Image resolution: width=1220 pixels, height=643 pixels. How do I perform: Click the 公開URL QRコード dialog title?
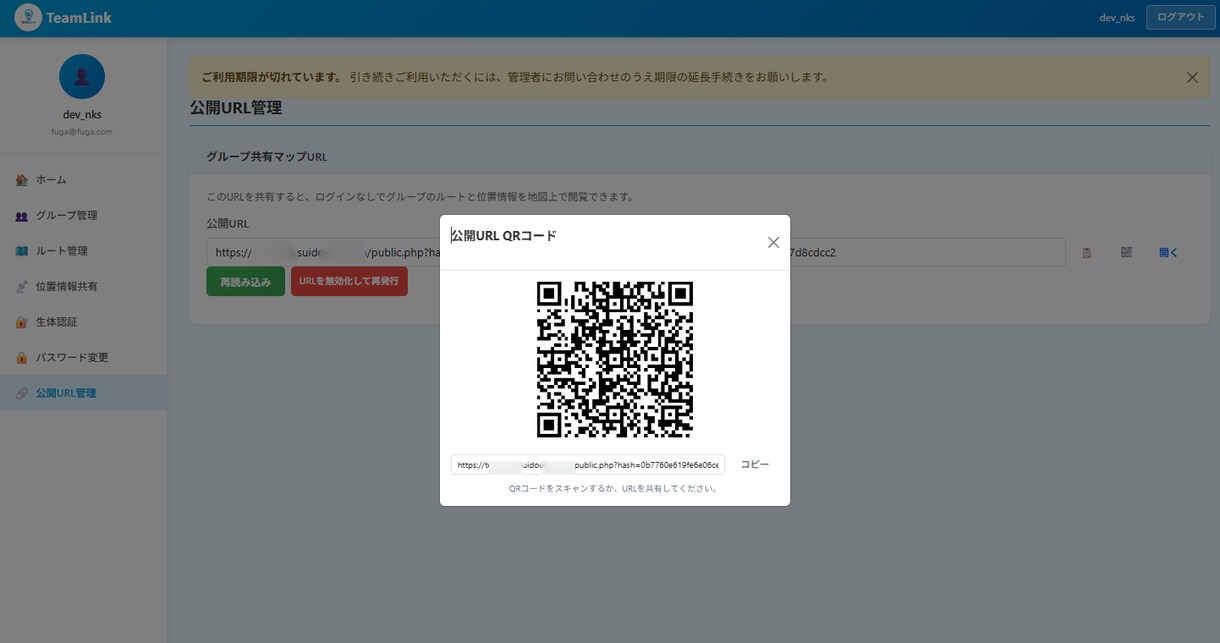(x=503, y=236)
